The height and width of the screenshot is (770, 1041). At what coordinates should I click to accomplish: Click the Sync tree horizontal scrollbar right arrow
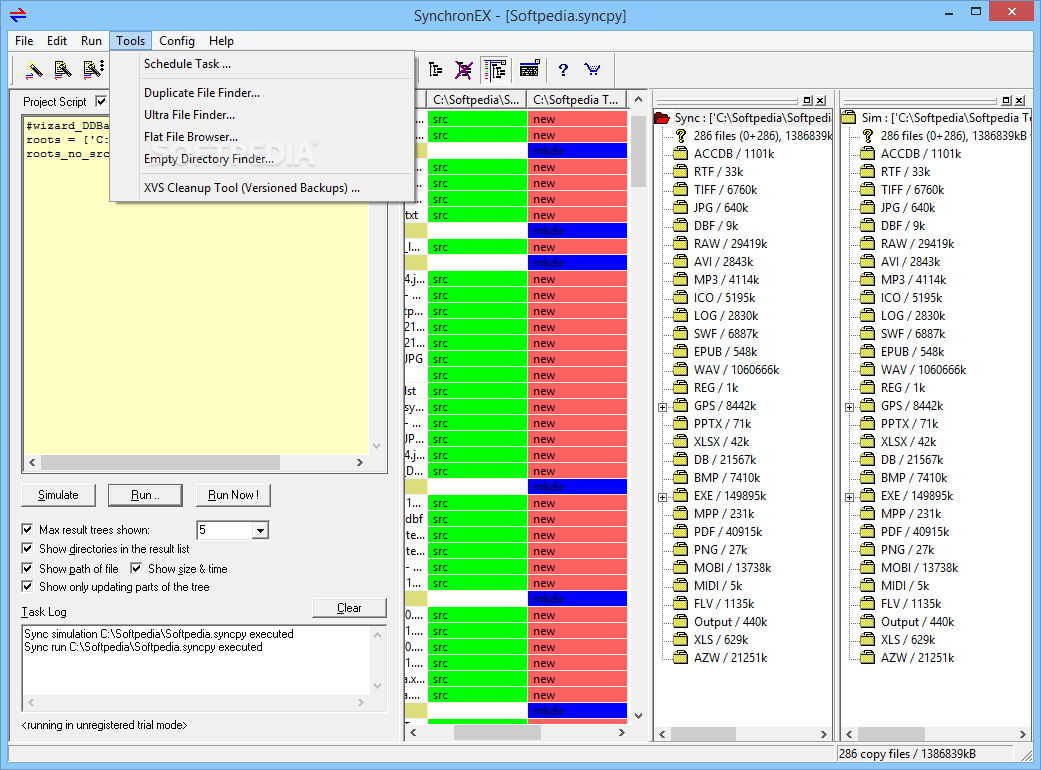point(823,734)
